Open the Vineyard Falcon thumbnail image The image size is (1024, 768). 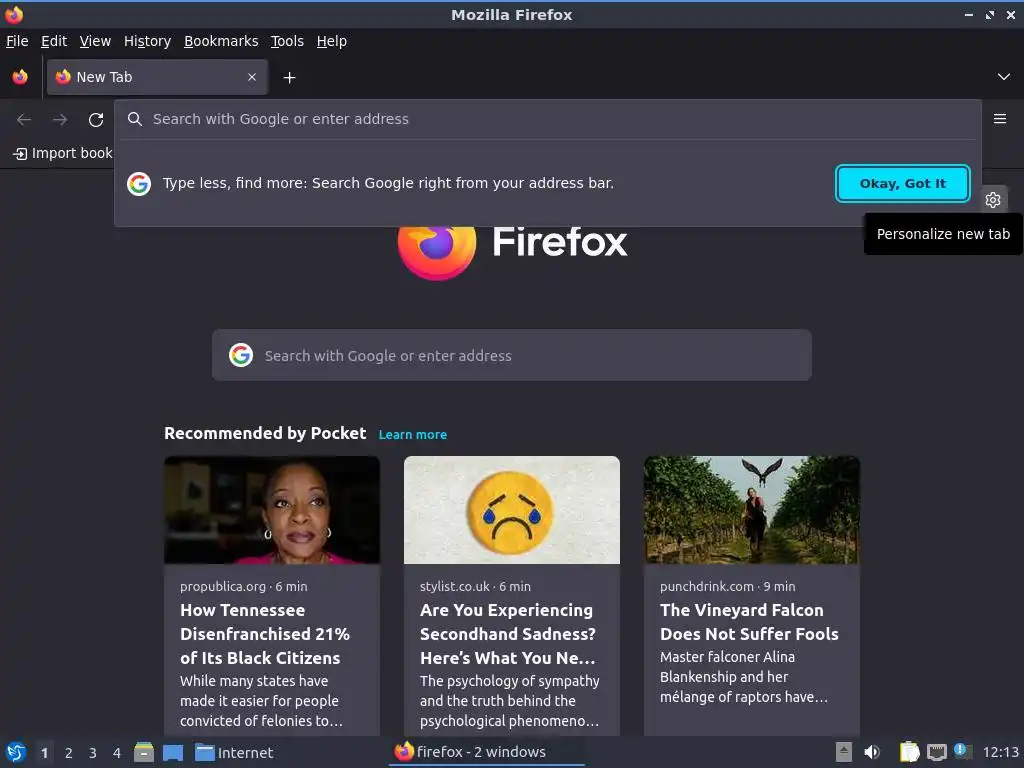point(752,510)
